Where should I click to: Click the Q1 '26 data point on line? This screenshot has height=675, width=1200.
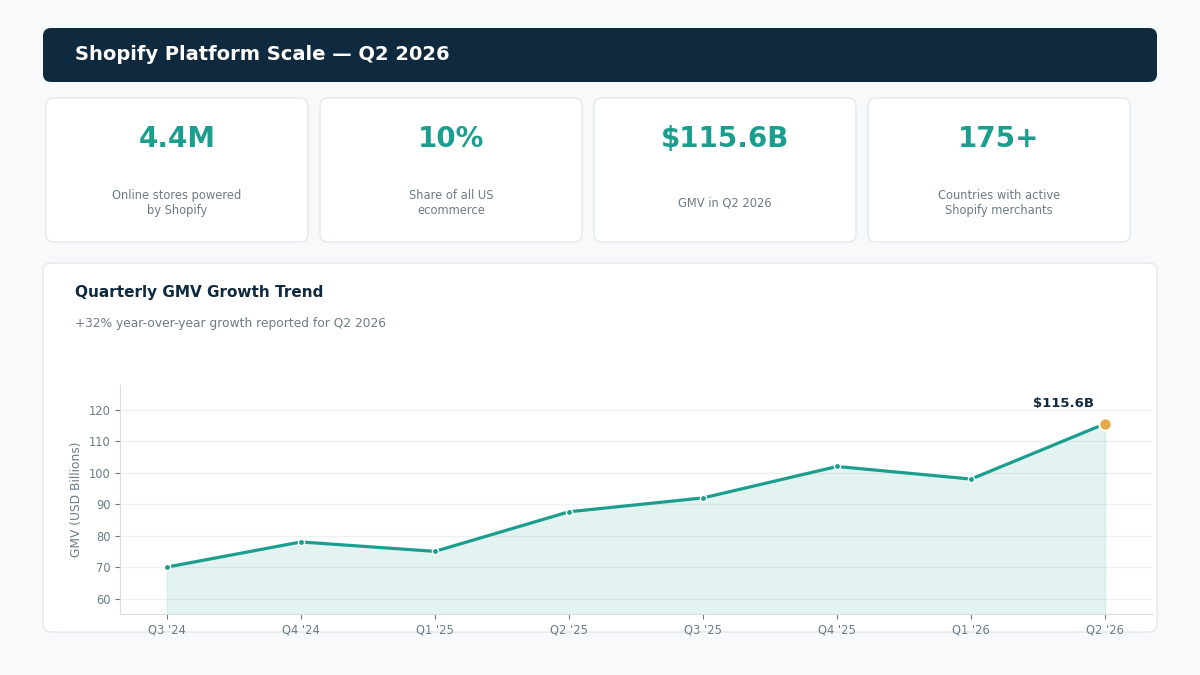pos(971,479)
